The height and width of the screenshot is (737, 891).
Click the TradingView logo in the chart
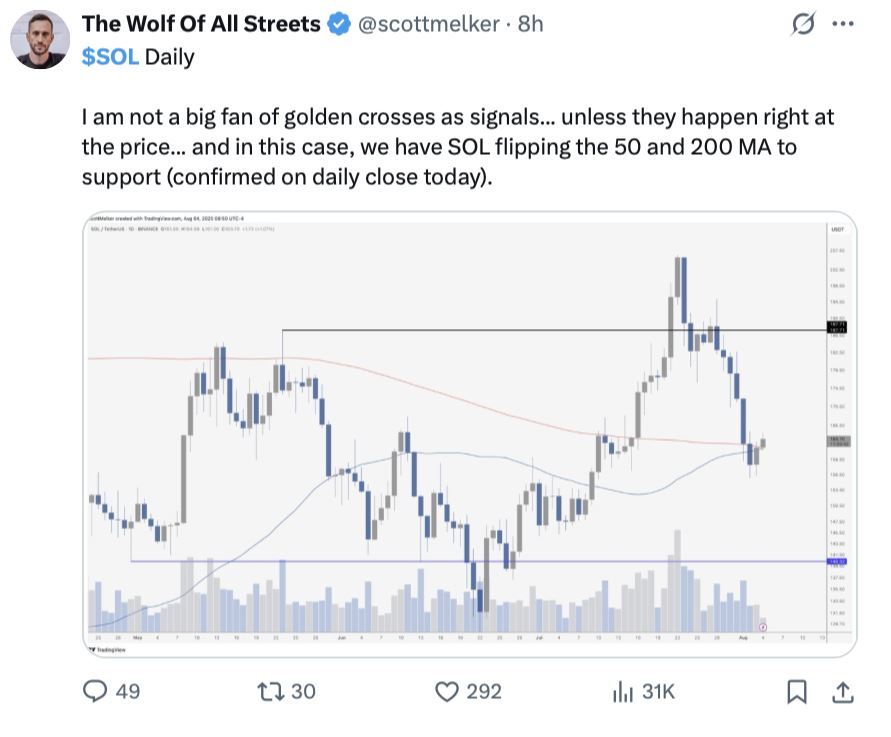[x=104, y=648]
